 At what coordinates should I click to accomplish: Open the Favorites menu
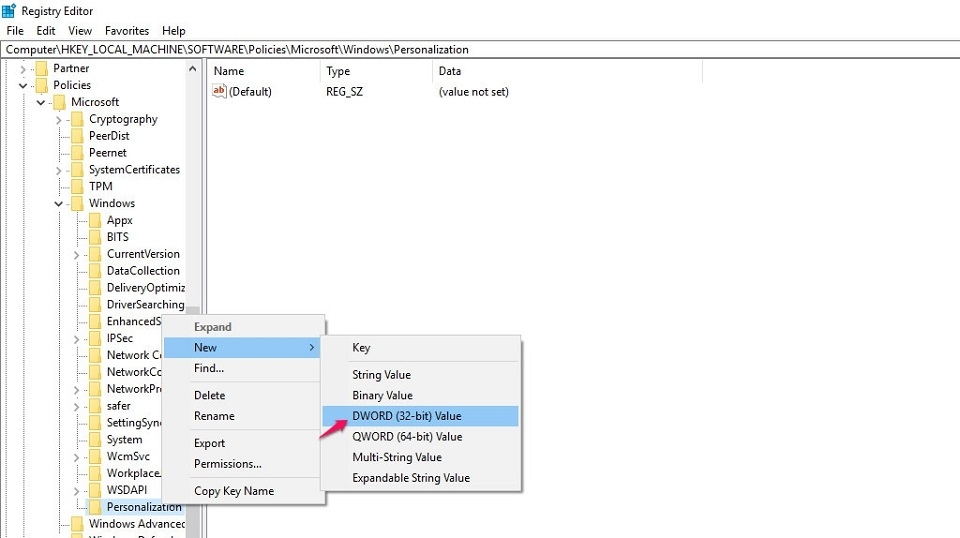127,31
